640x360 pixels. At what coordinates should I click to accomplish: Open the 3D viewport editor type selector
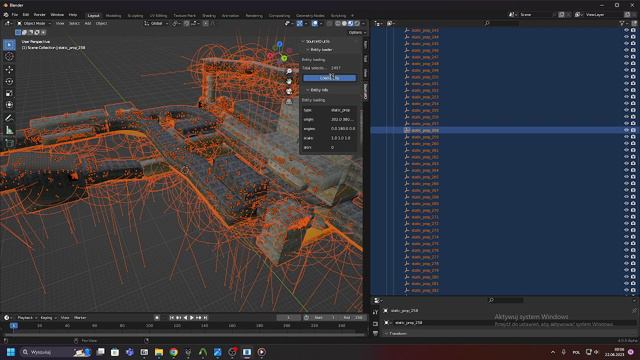8,23
